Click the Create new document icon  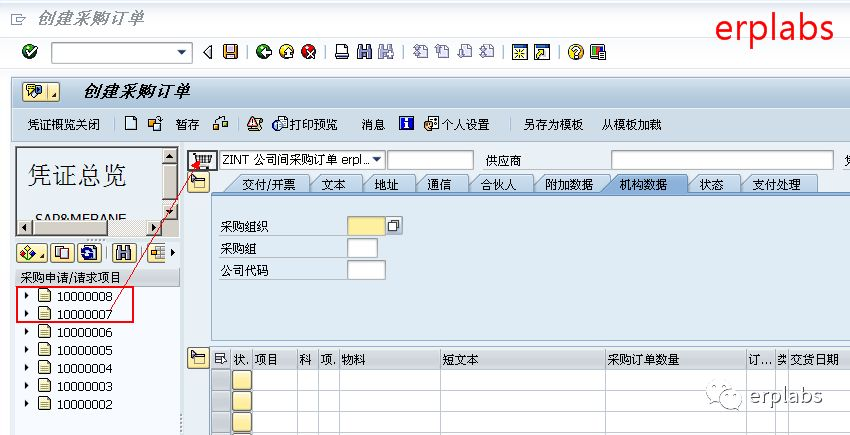(131, 124)
